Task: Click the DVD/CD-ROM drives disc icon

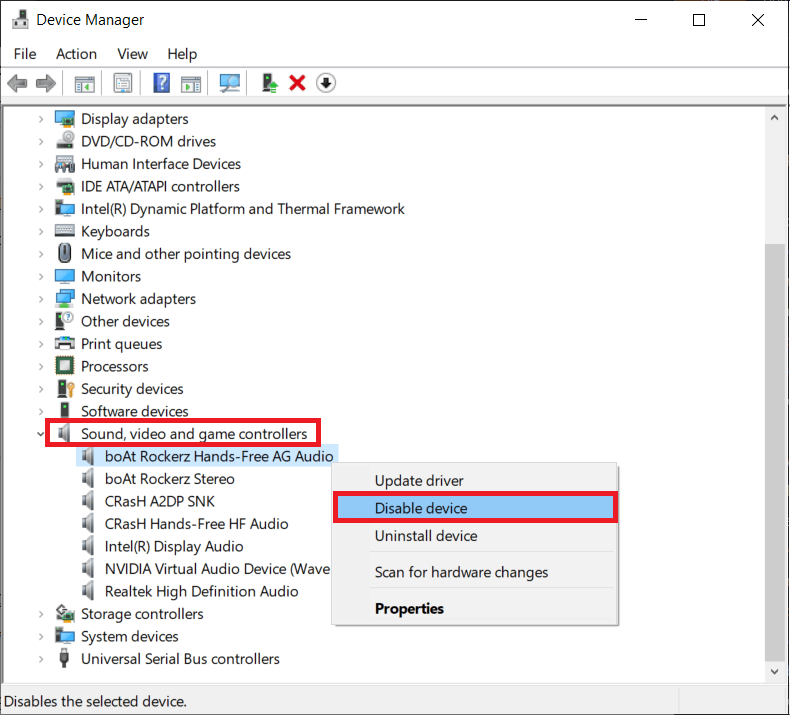Action: (64, 141)
